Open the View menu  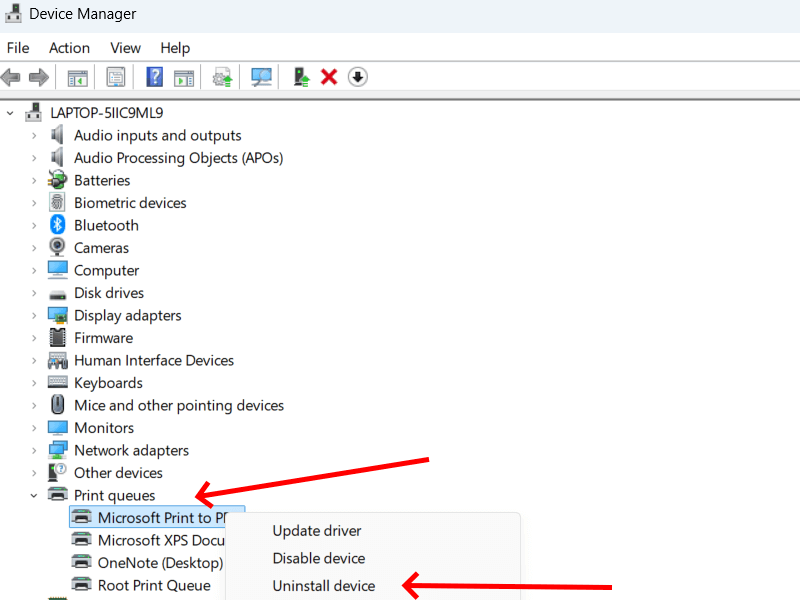point(125,47)
